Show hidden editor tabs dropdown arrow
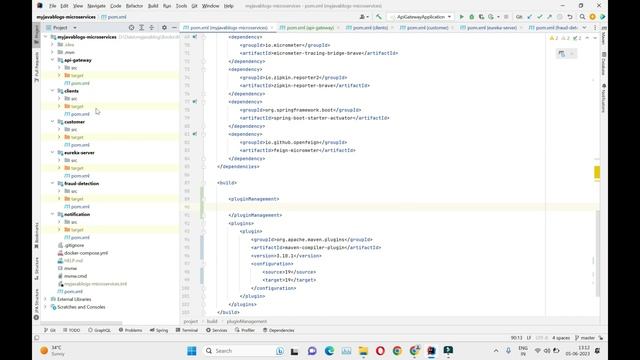Image resolution: width=640 pixels, height=360 pixels. tap(584, 27)
